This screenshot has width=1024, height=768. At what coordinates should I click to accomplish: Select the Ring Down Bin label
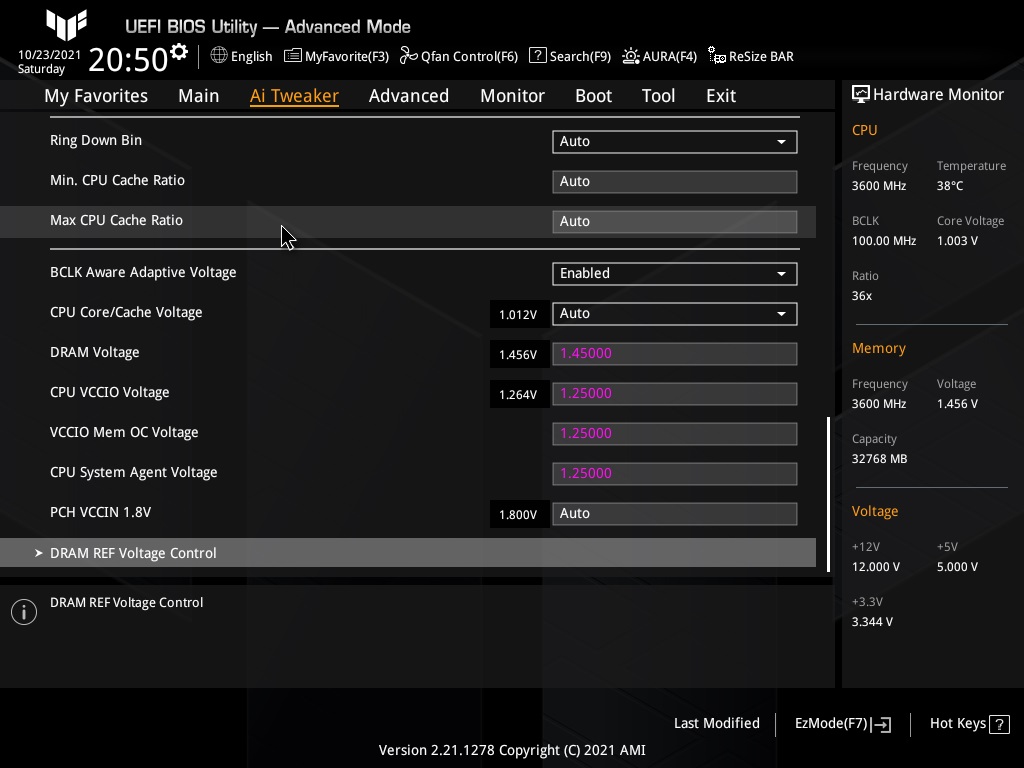click(x=96, y=140)
